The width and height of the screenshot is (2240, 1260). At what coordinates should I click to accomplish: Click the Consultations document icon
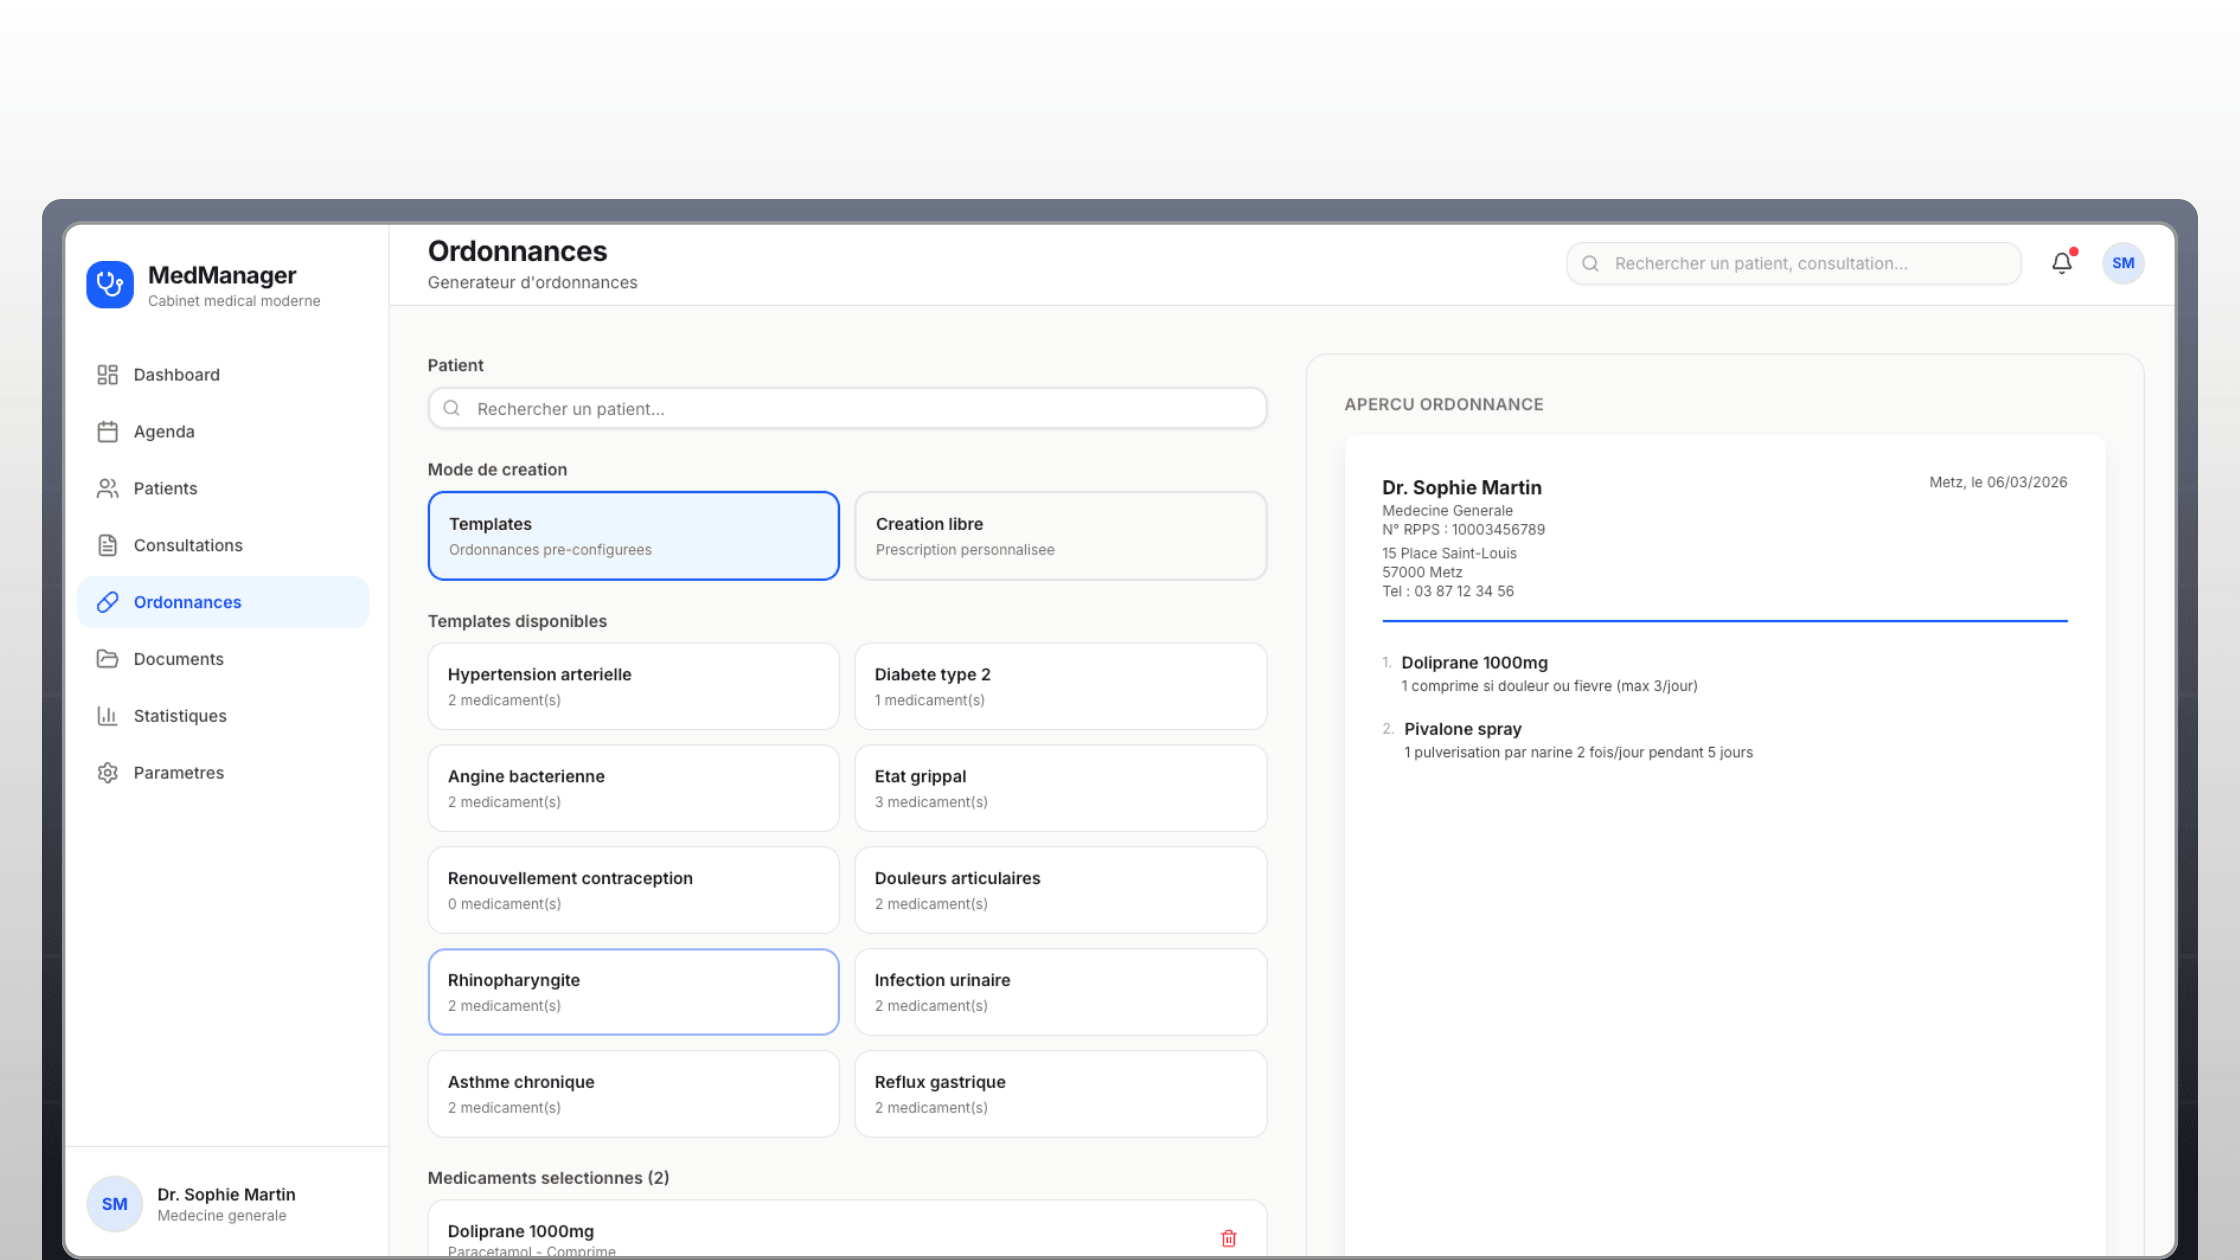click(x=109, y=545)
